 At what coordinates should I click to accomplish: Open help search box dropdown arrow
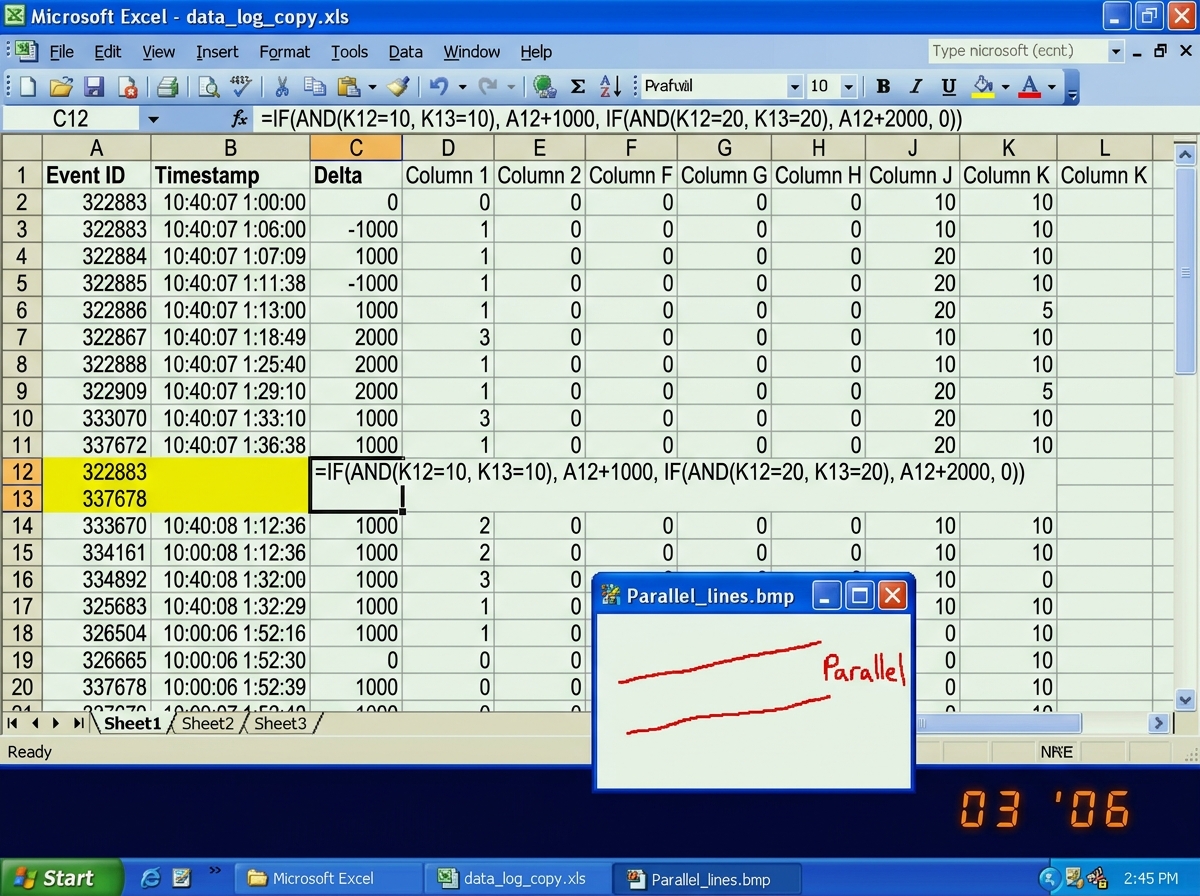pos(1116,50)
